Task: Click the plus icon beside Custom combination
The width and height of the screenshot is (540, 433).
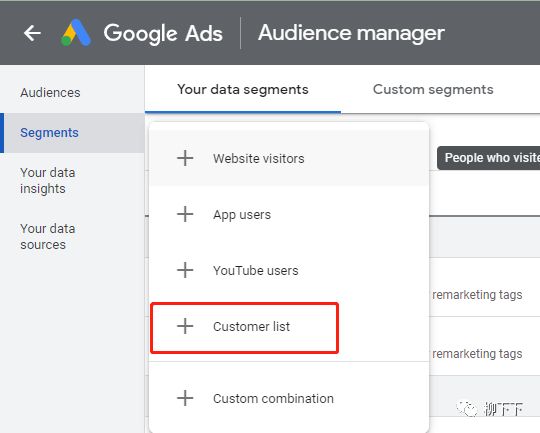Action: [185, 398]
